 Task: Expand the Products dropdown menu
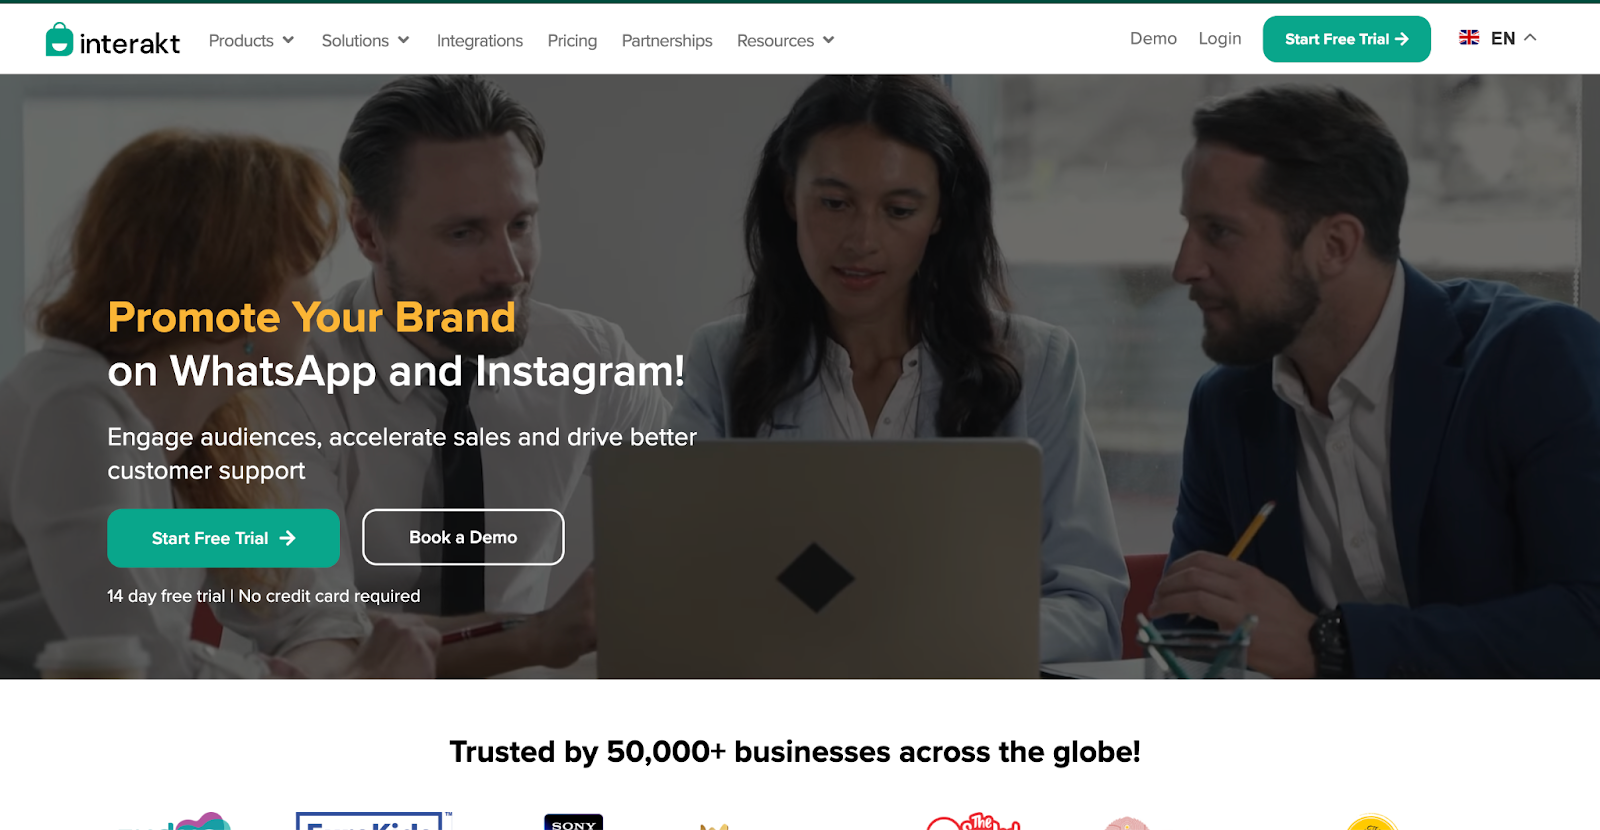[x=251, y=40]
